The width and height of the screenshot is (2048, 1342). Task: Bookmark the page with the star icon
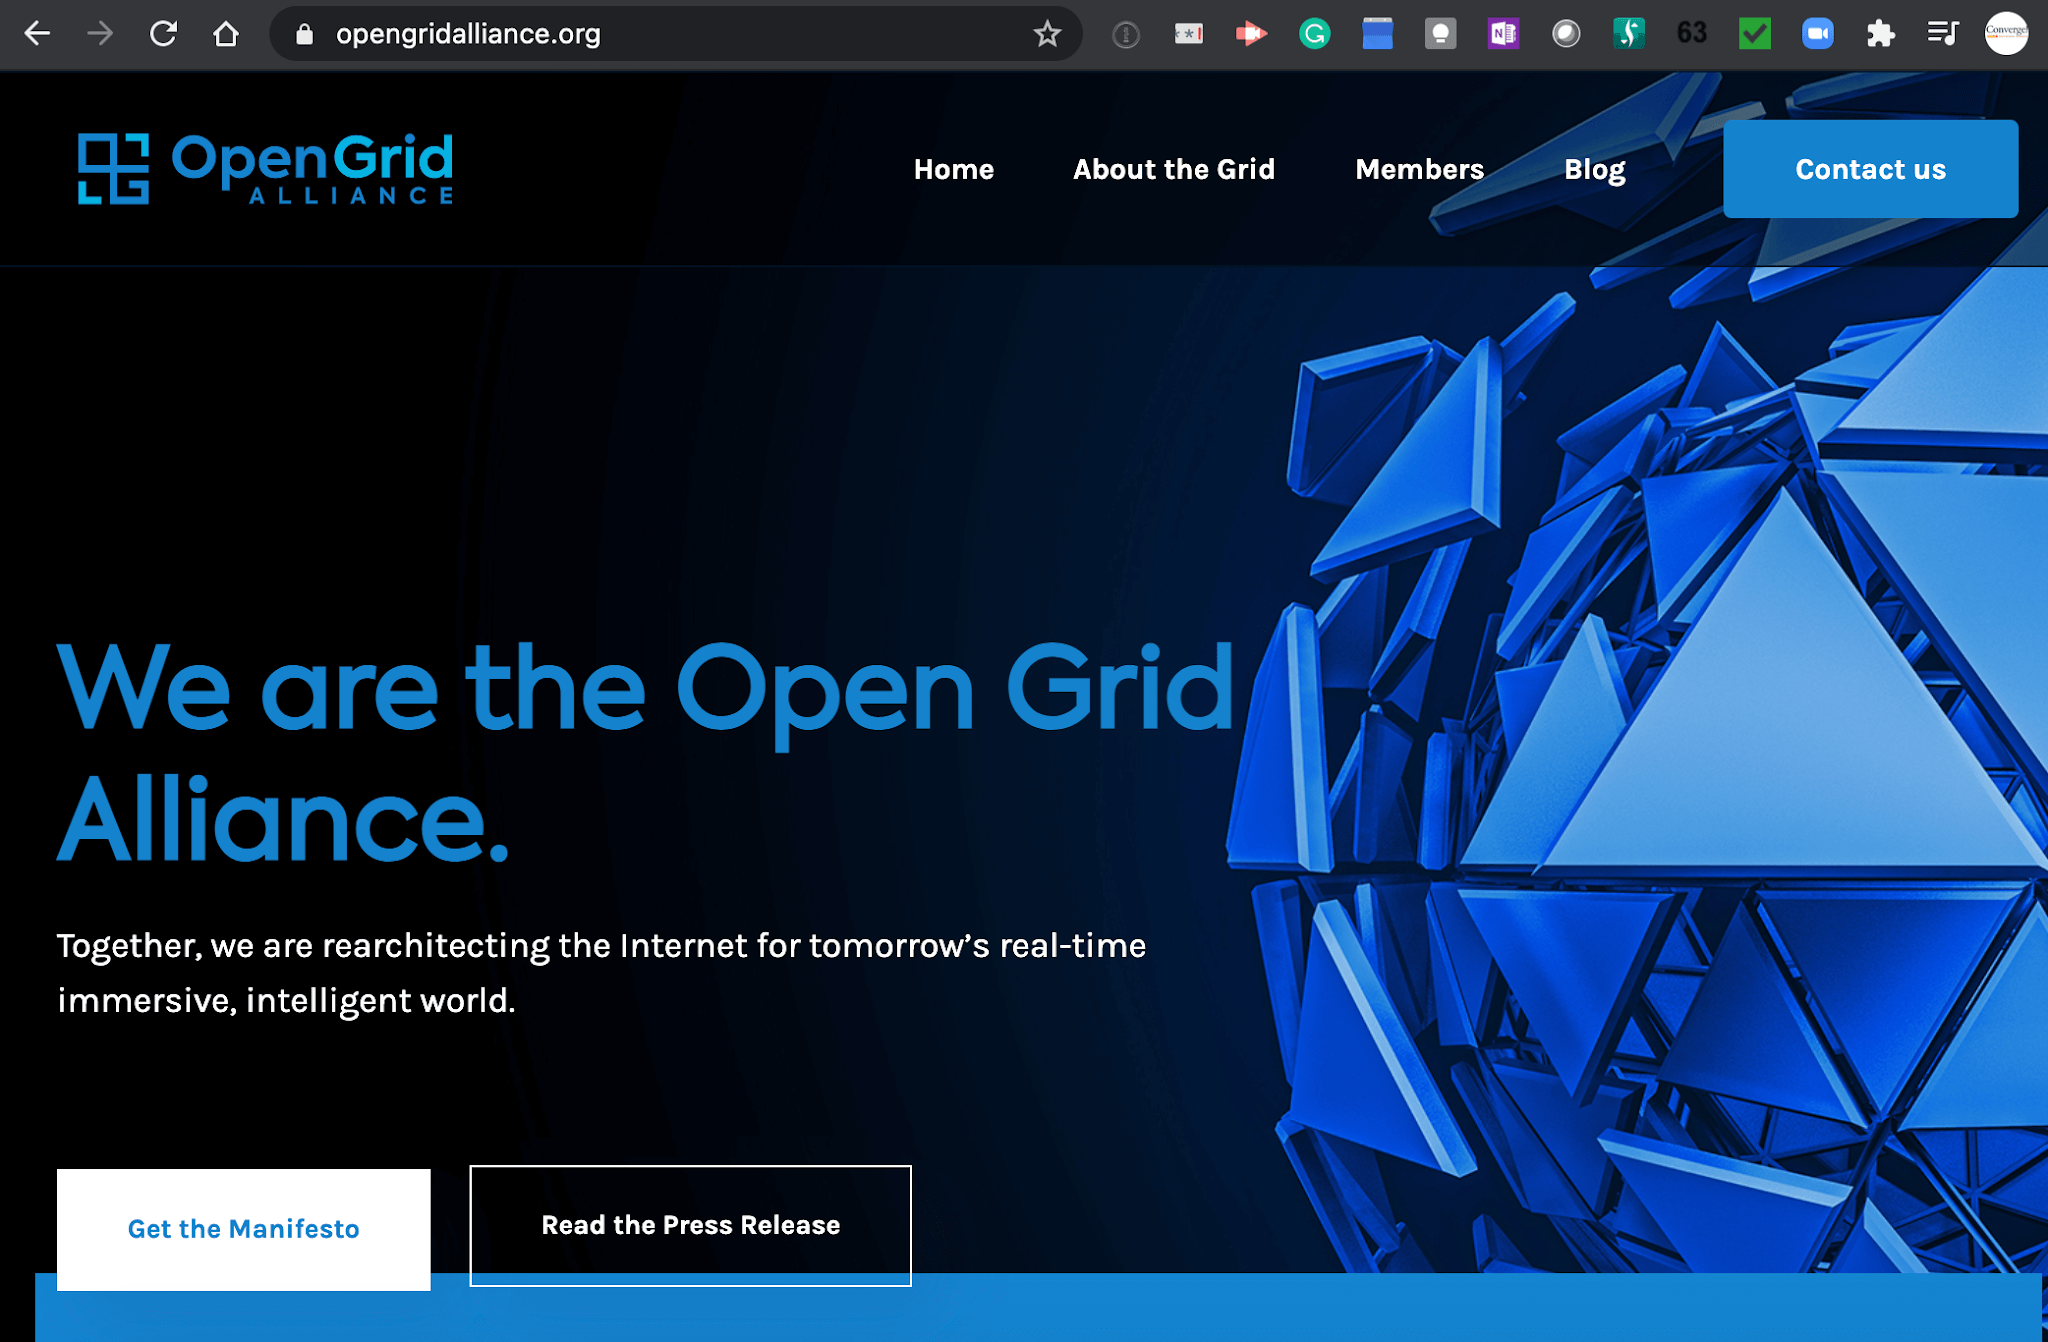coord(1046,34)
